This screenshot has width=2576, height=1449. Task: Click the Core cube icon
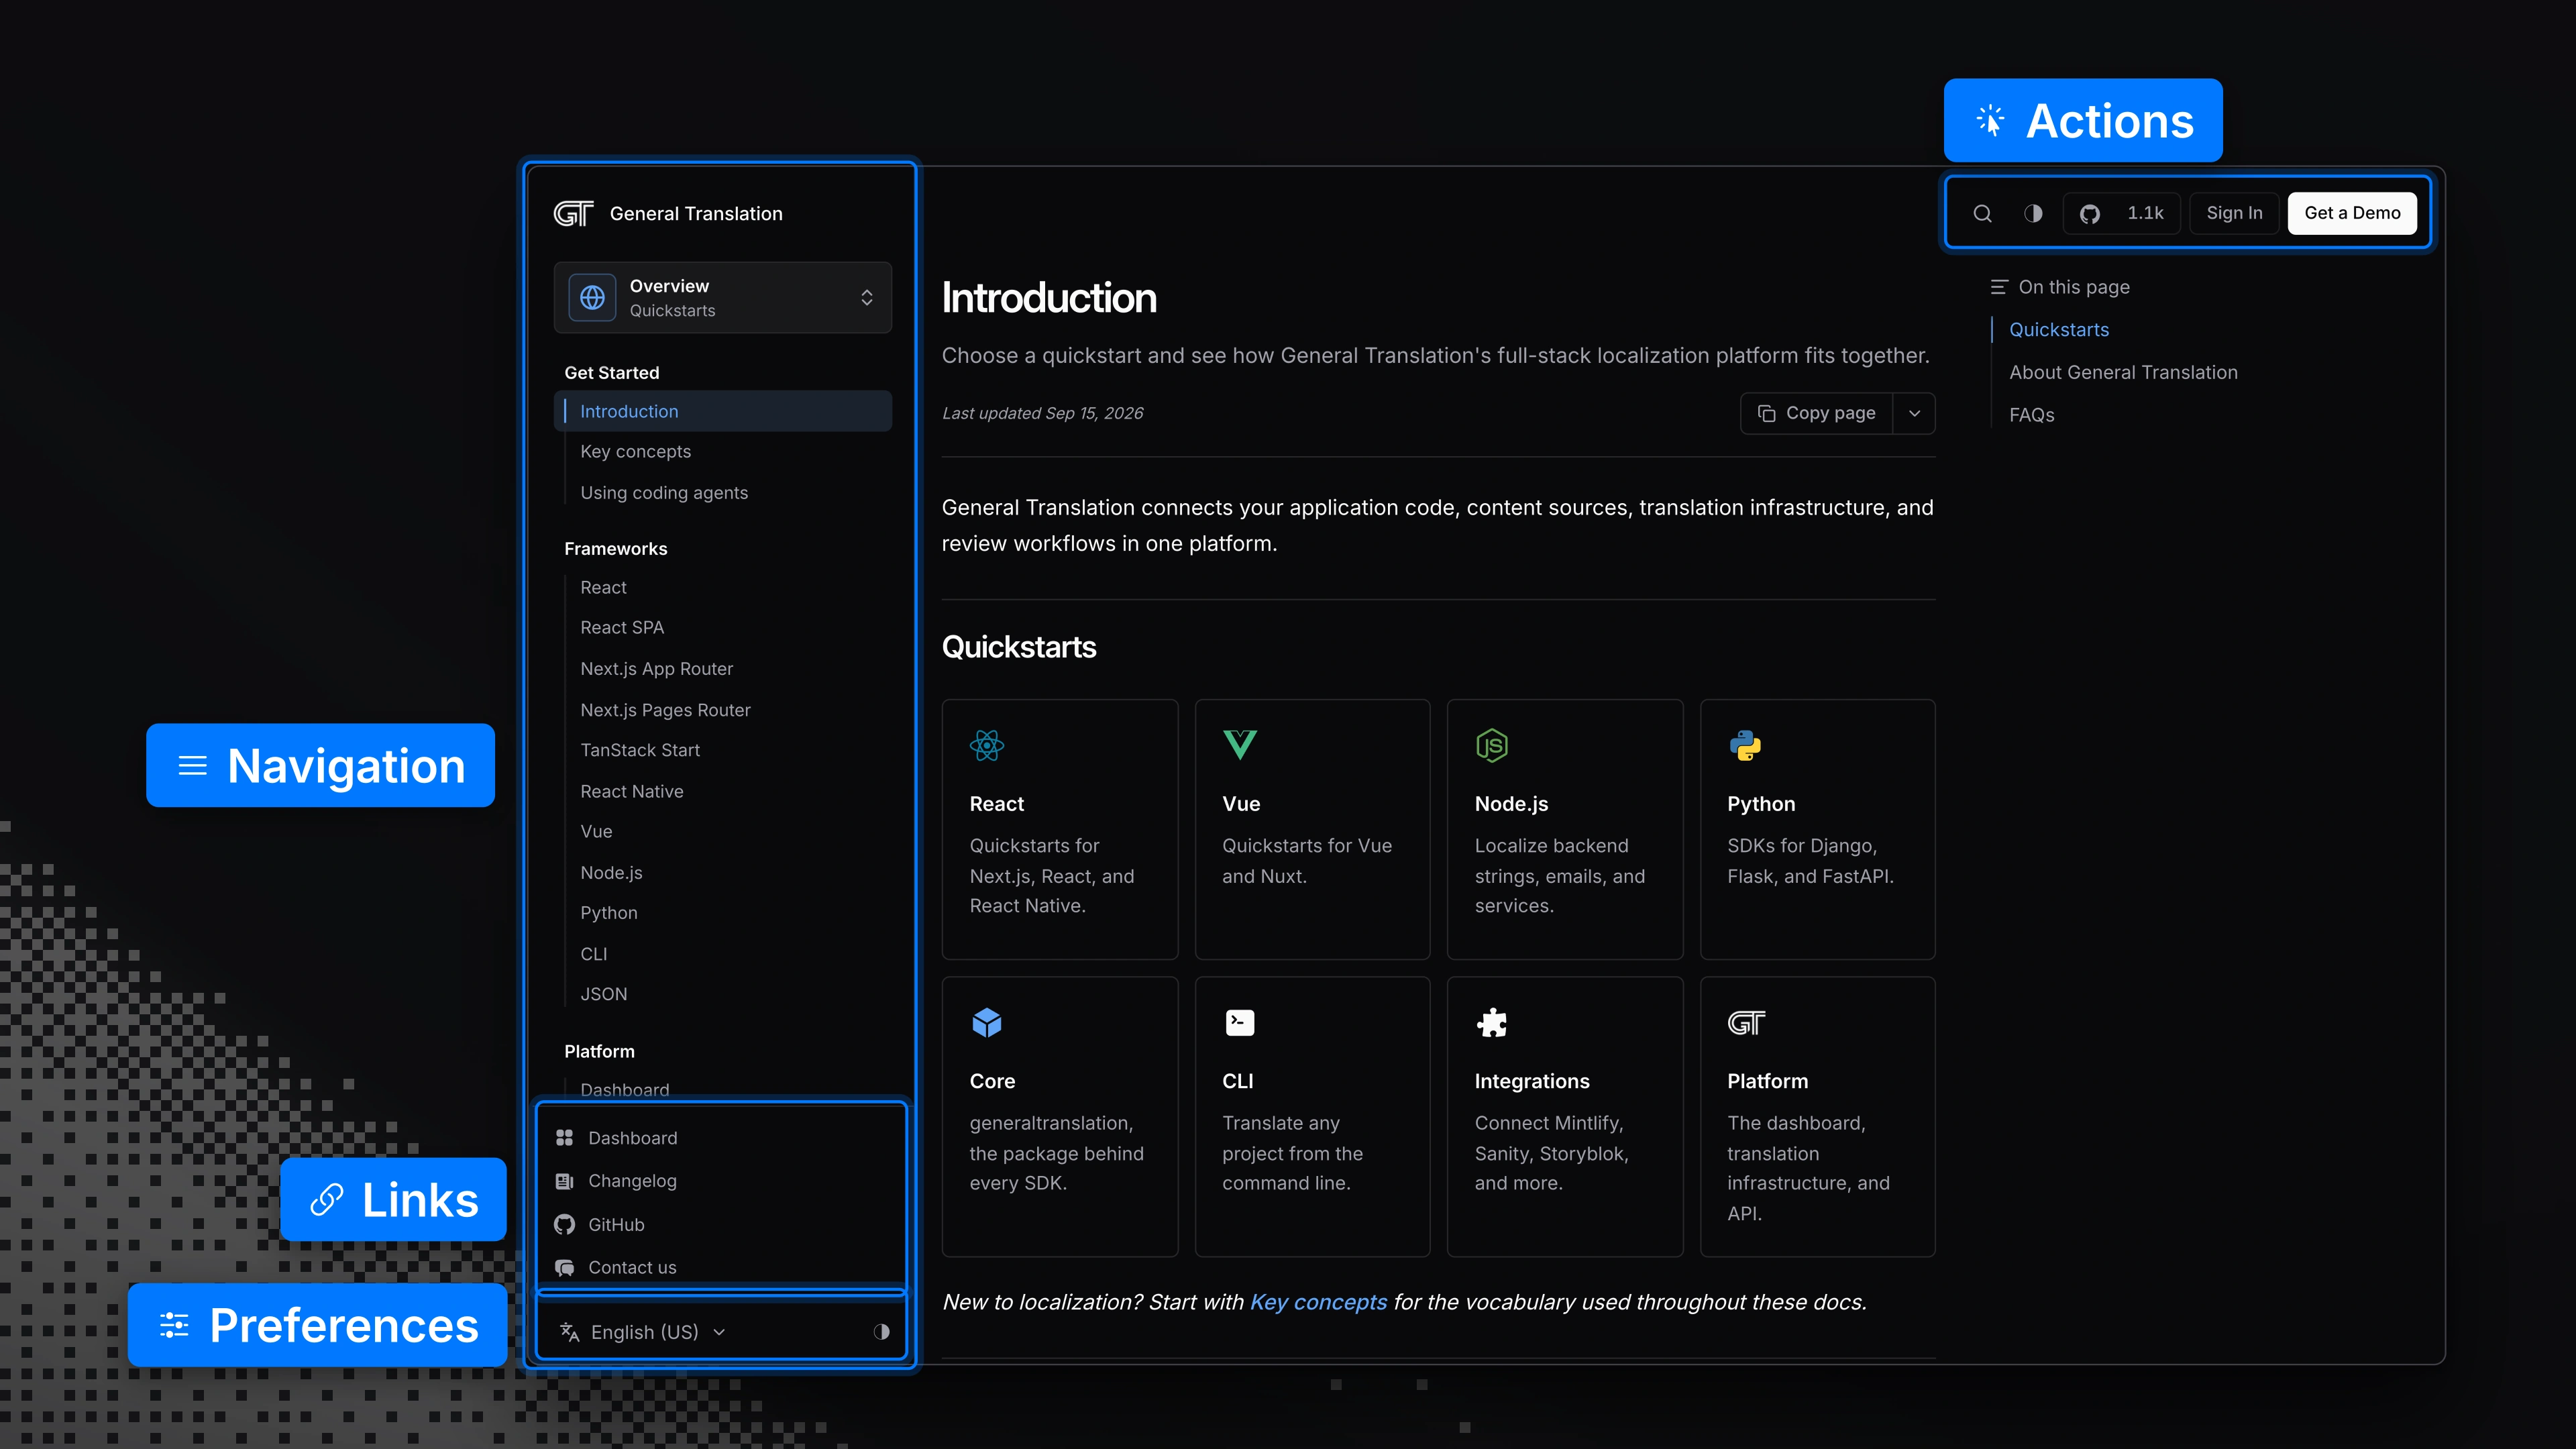coord(987,1022)
